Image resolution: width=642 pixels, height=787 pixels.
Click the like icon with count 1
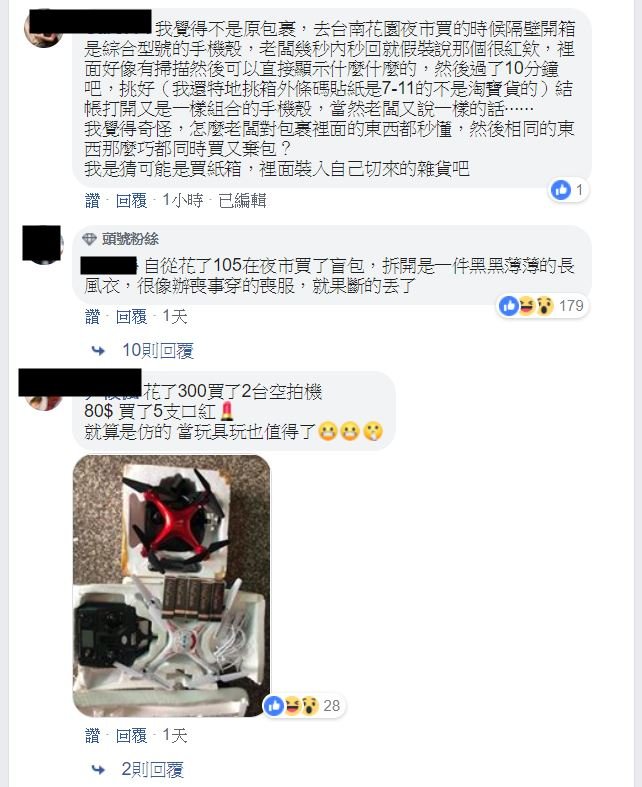tap(561, 190)
